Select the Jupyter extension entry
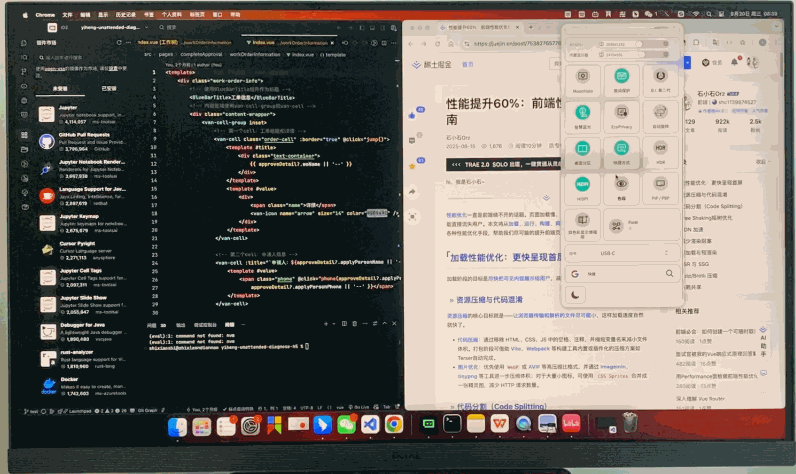Screen dimensions: 796x474 coord(83,114)
